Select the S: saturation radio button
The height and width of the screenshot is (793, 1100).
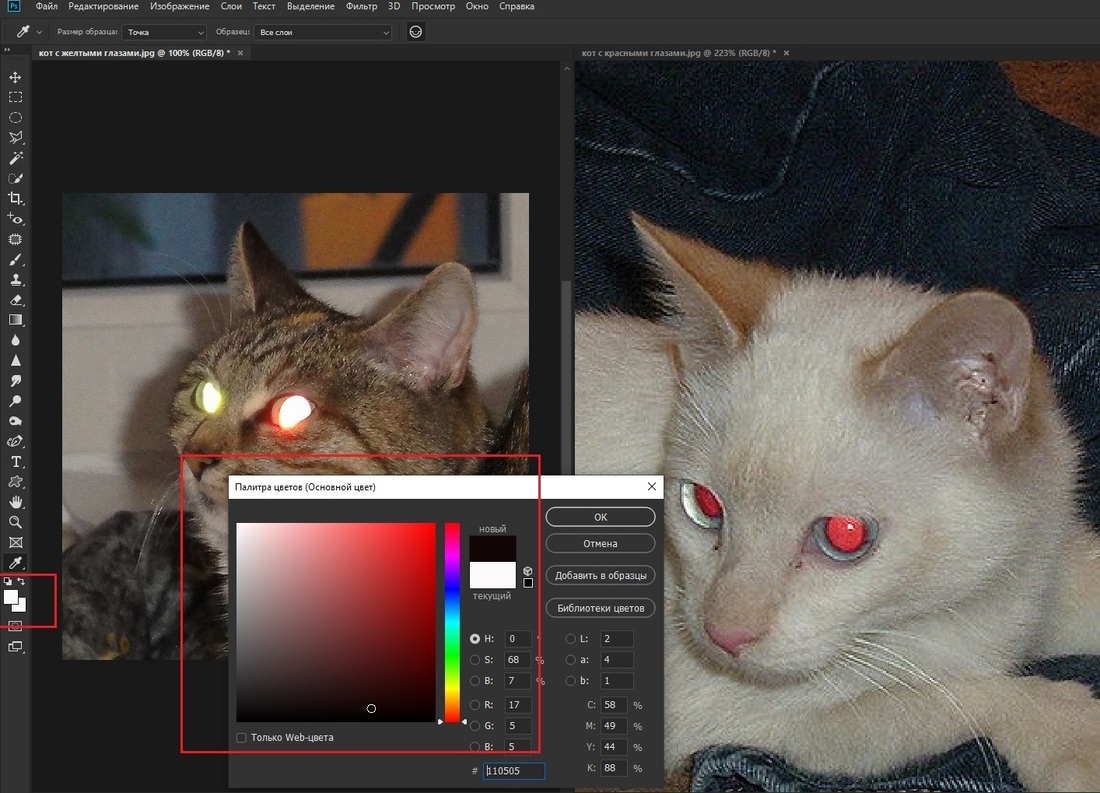click(x=475, y=660)
